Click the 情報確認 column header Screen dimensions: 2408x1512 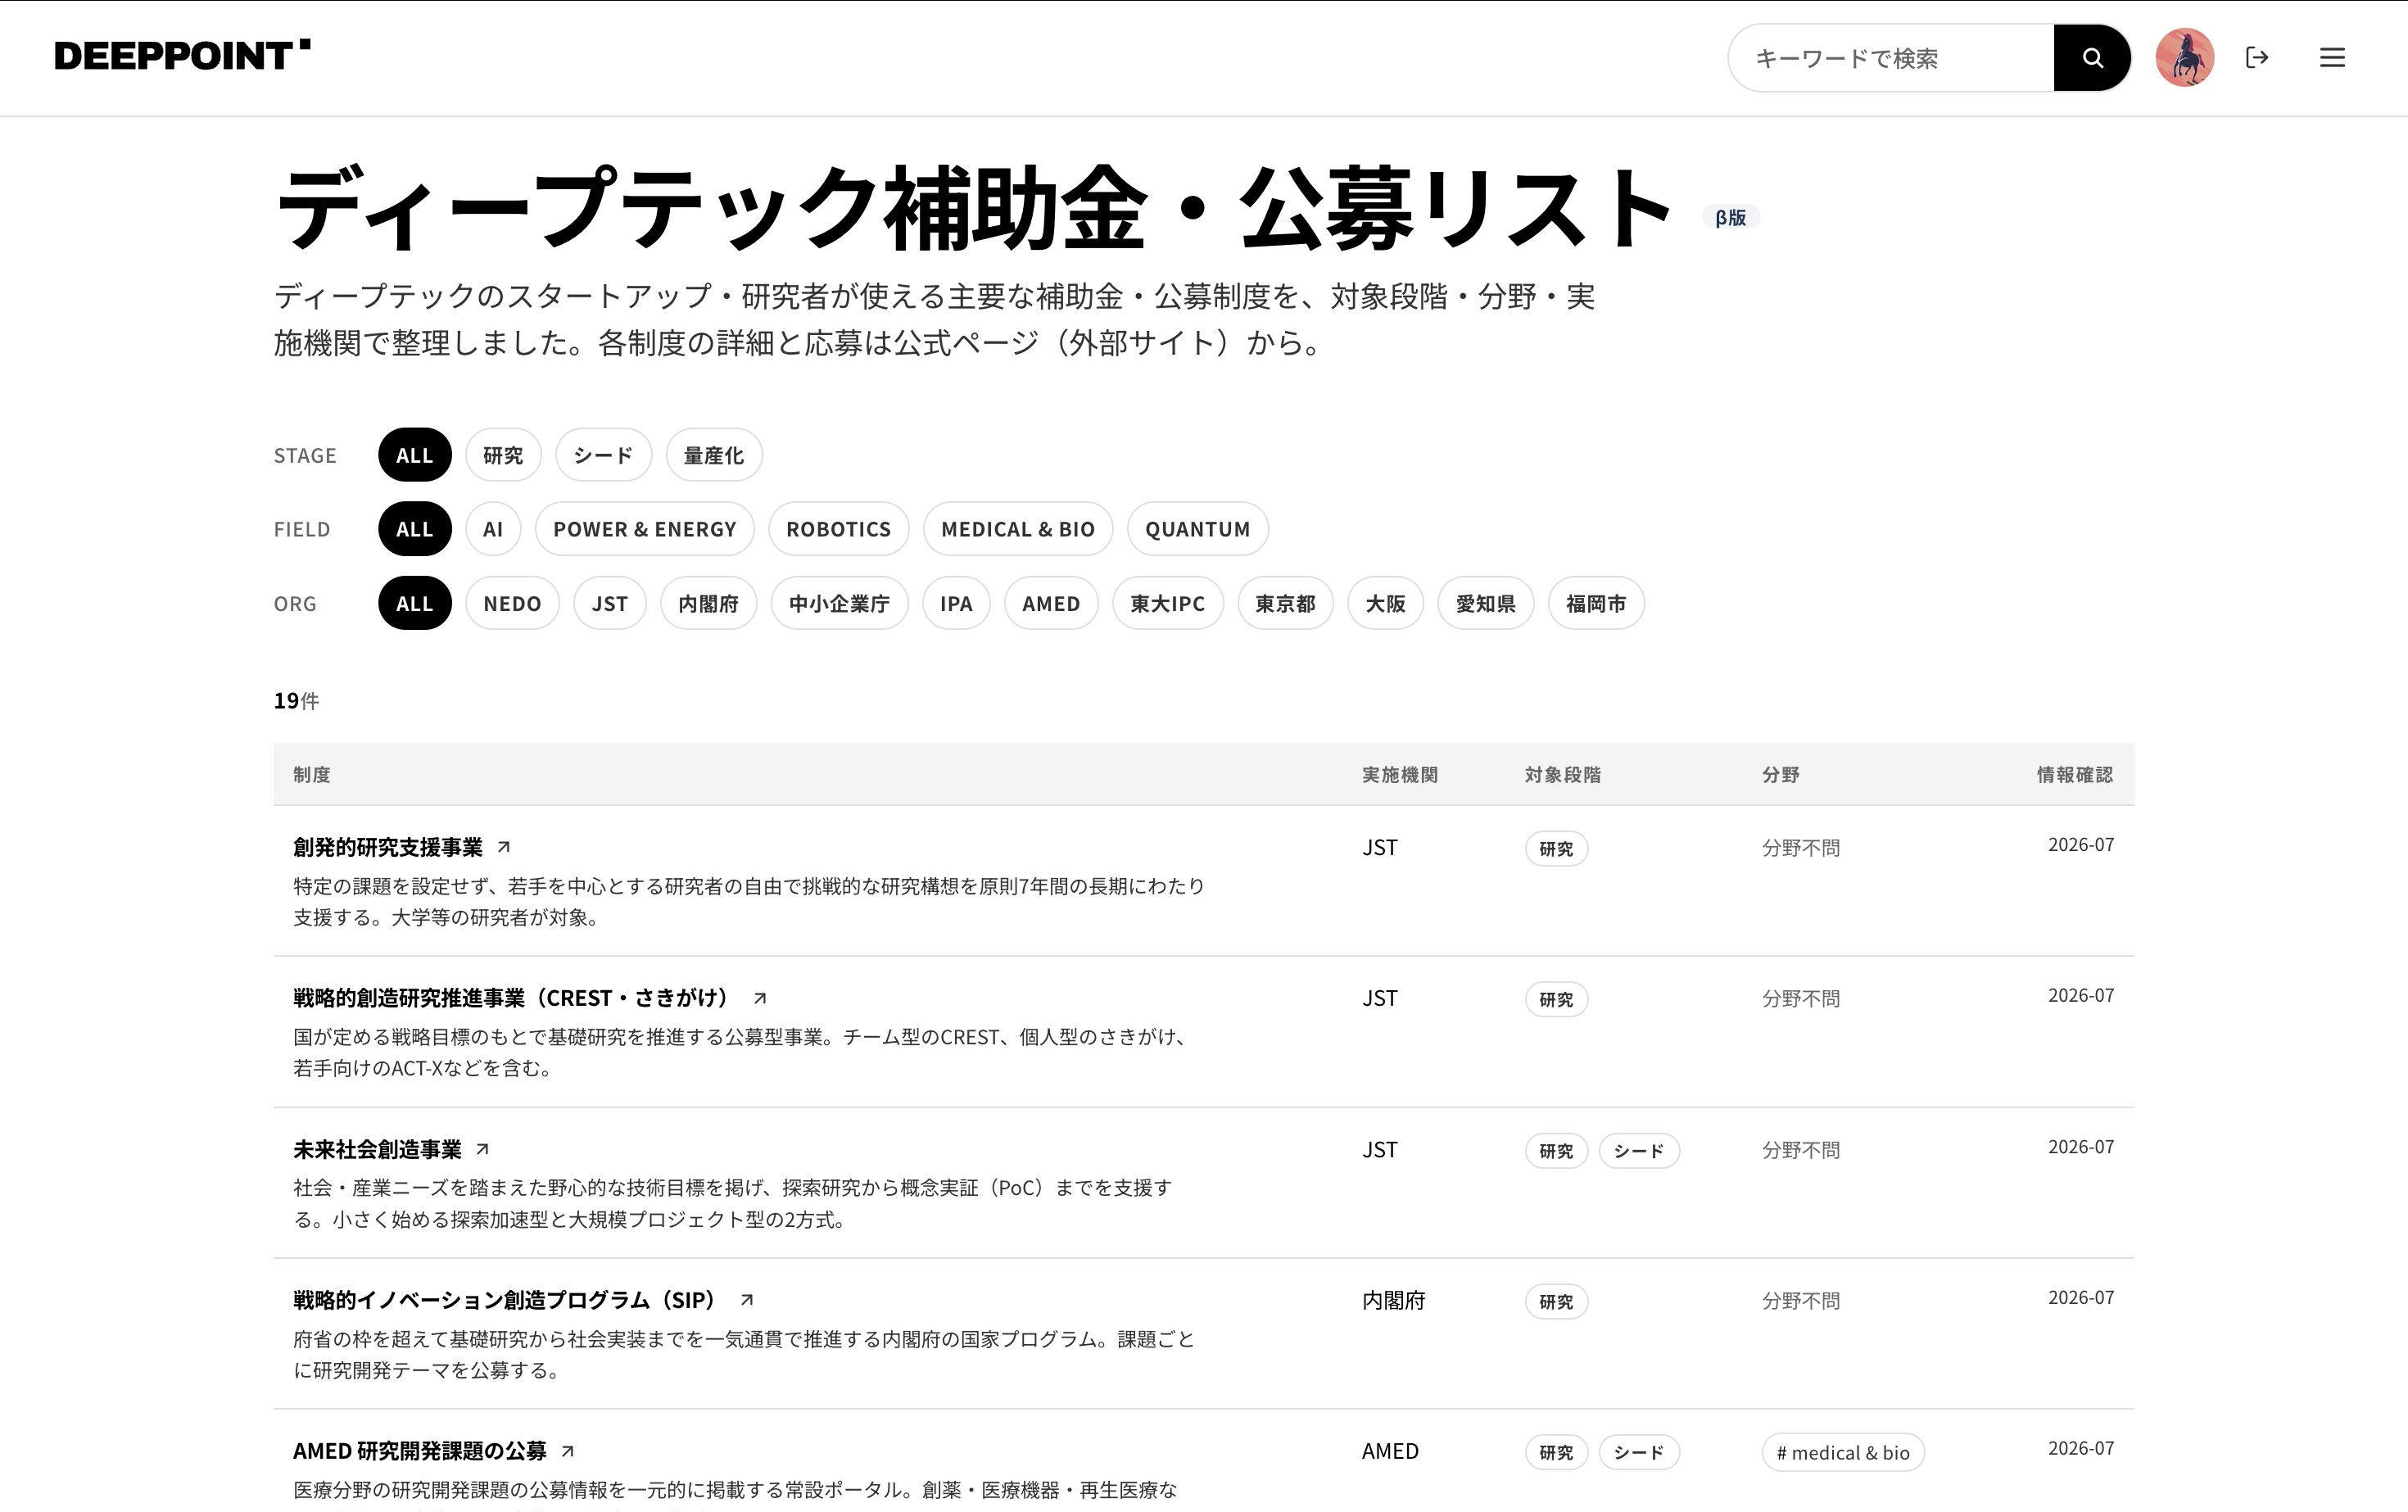(x=2075, y=775)
